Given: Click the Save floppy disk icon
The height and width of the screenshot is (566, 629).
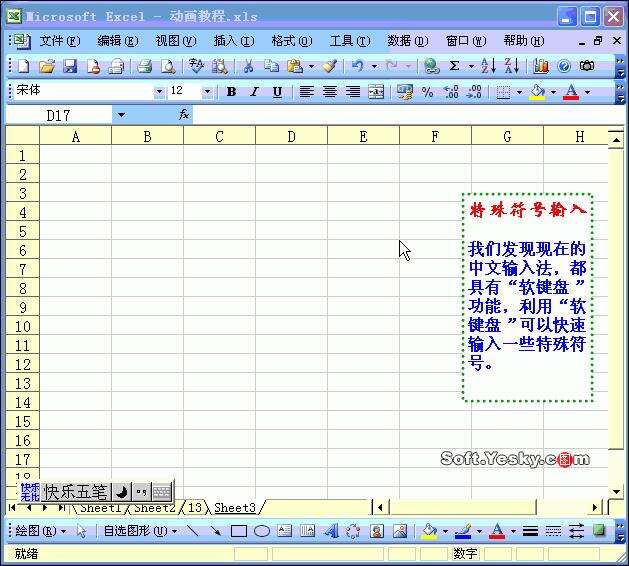Looking at the screenshot, I should tap(70, 66).
